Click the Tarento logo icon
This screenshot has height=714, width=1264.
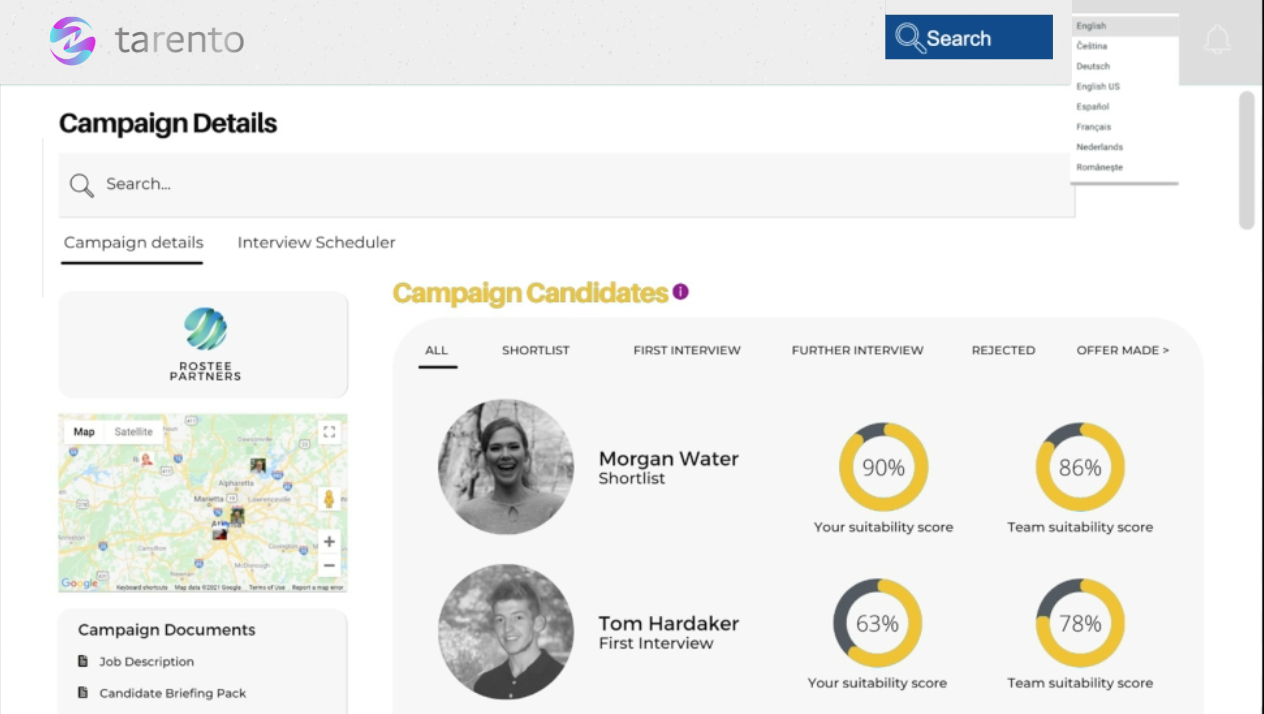(x=73, y=41)
